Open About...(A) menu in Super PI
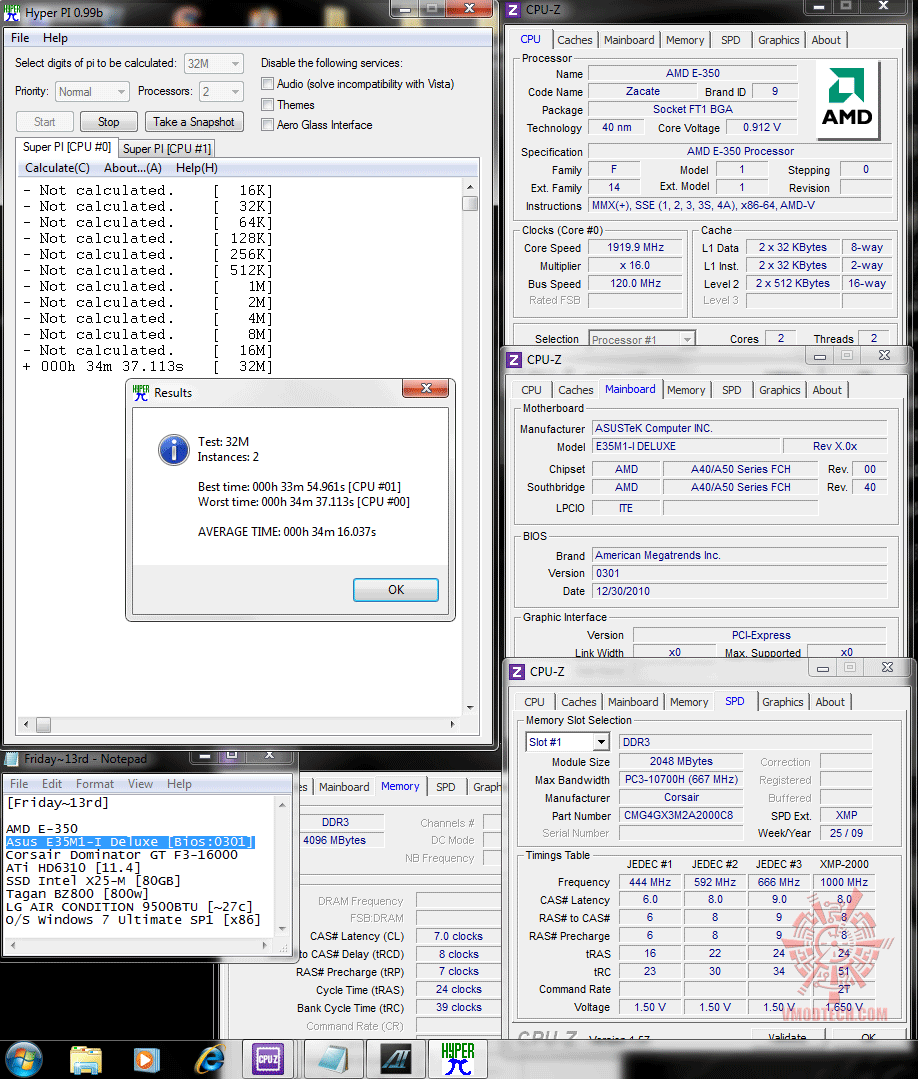Screen dimensions: 918x1079 pyautogui.click(x=133, y=168)
